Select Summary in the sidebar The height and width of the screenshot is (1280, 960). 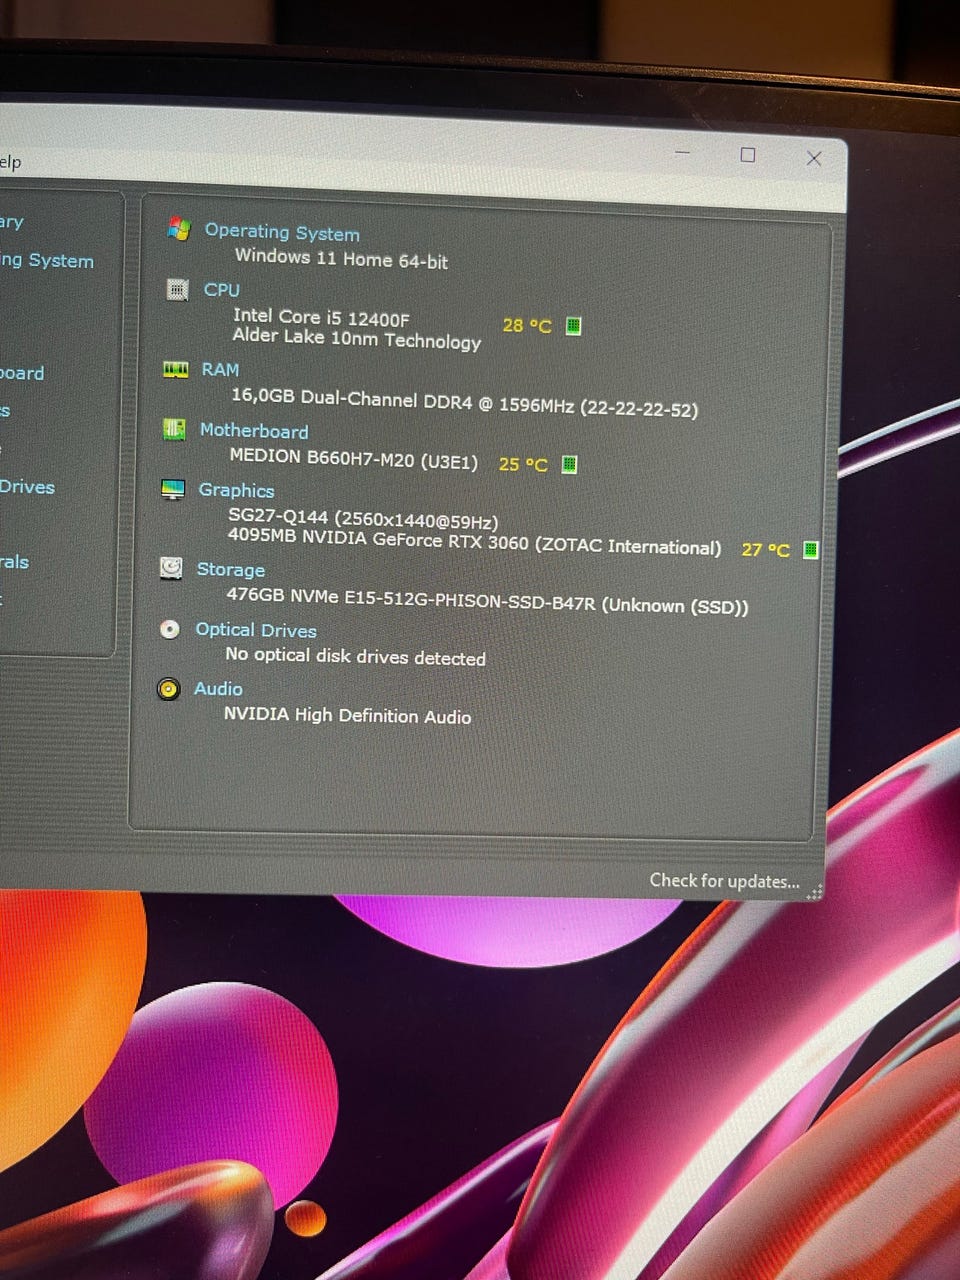(x=12, y=222)
